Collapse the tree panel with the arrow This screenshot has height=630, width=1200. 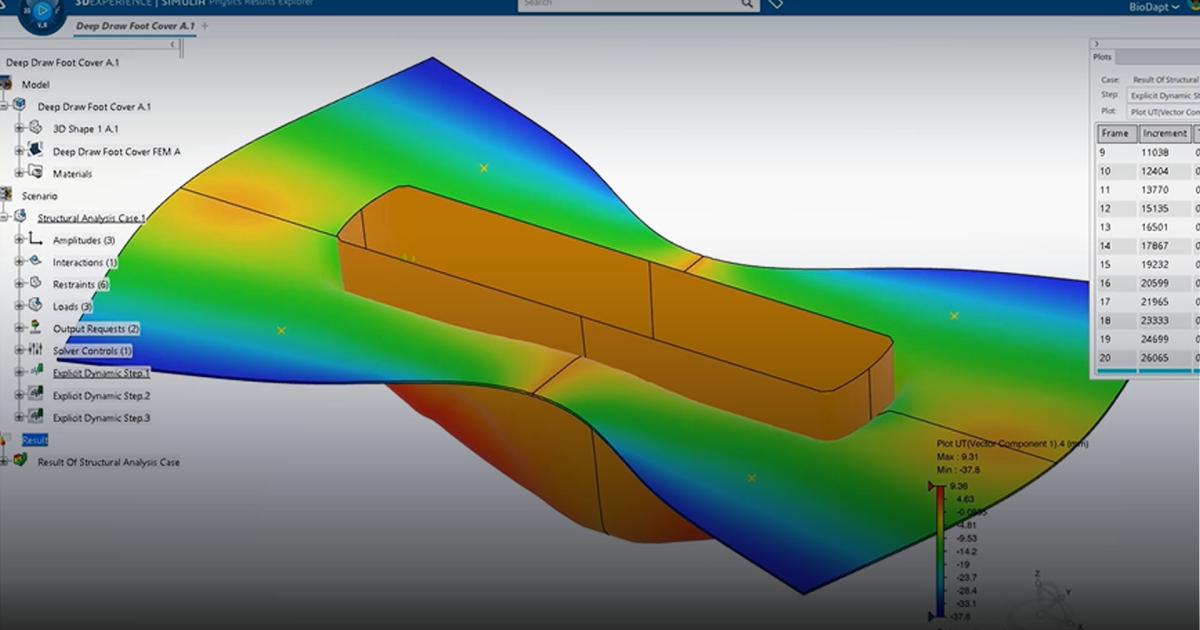[x=175, y=45]
